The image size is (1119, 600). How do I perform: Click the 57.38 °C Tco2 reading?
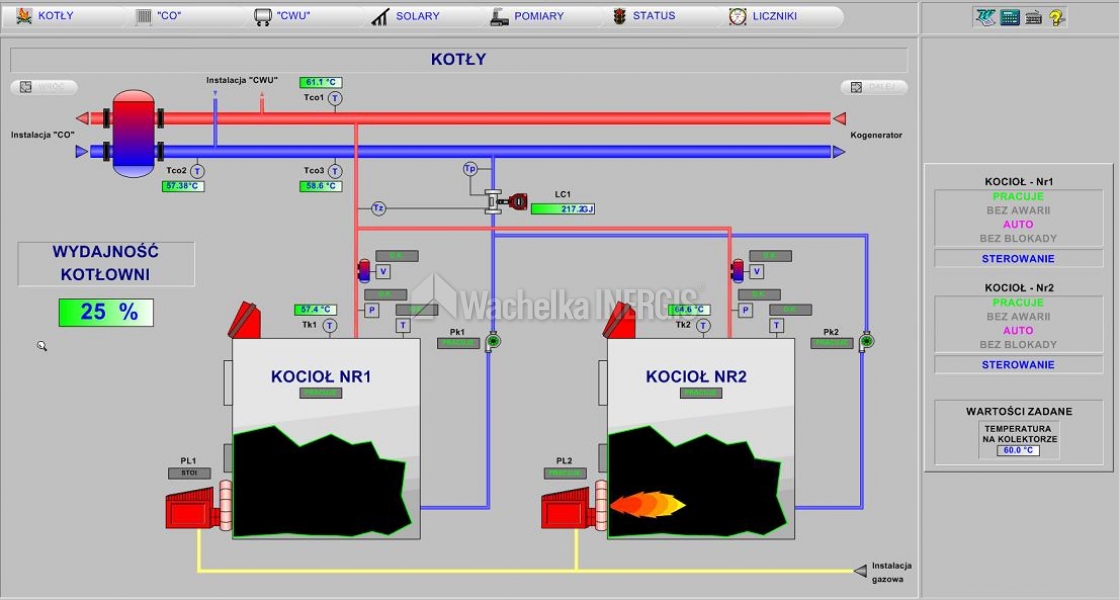[x=183, y=186]
